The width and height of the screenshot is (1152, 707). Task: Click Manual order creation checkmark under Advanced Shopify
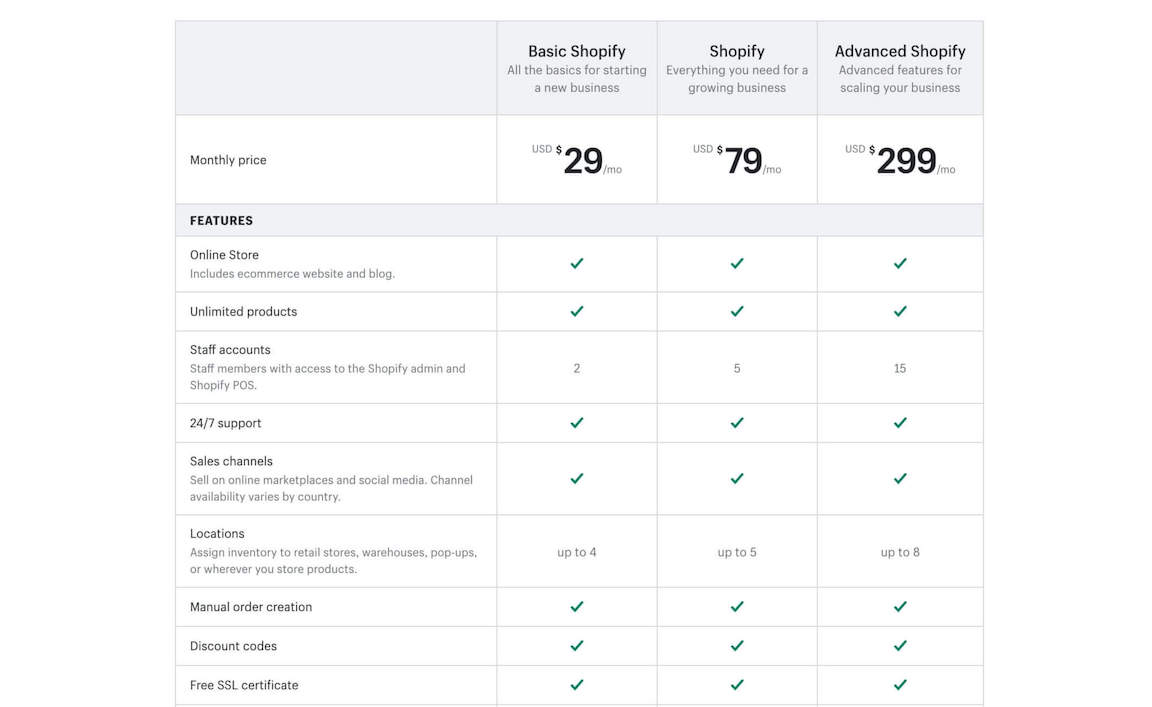coord(900,606)
